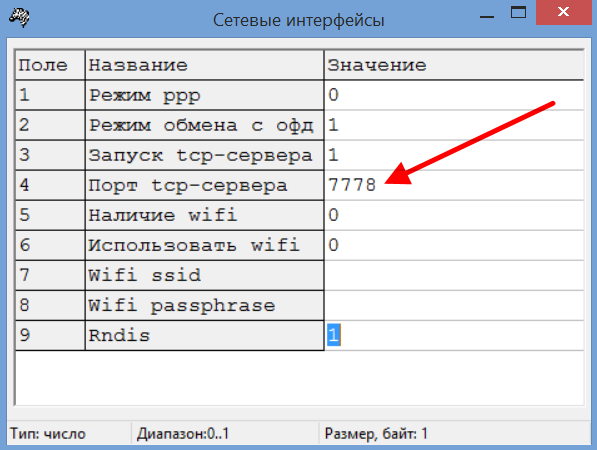Select the Использовать wifi value cell
597x450 pixels.
click(x=454, y=245)
